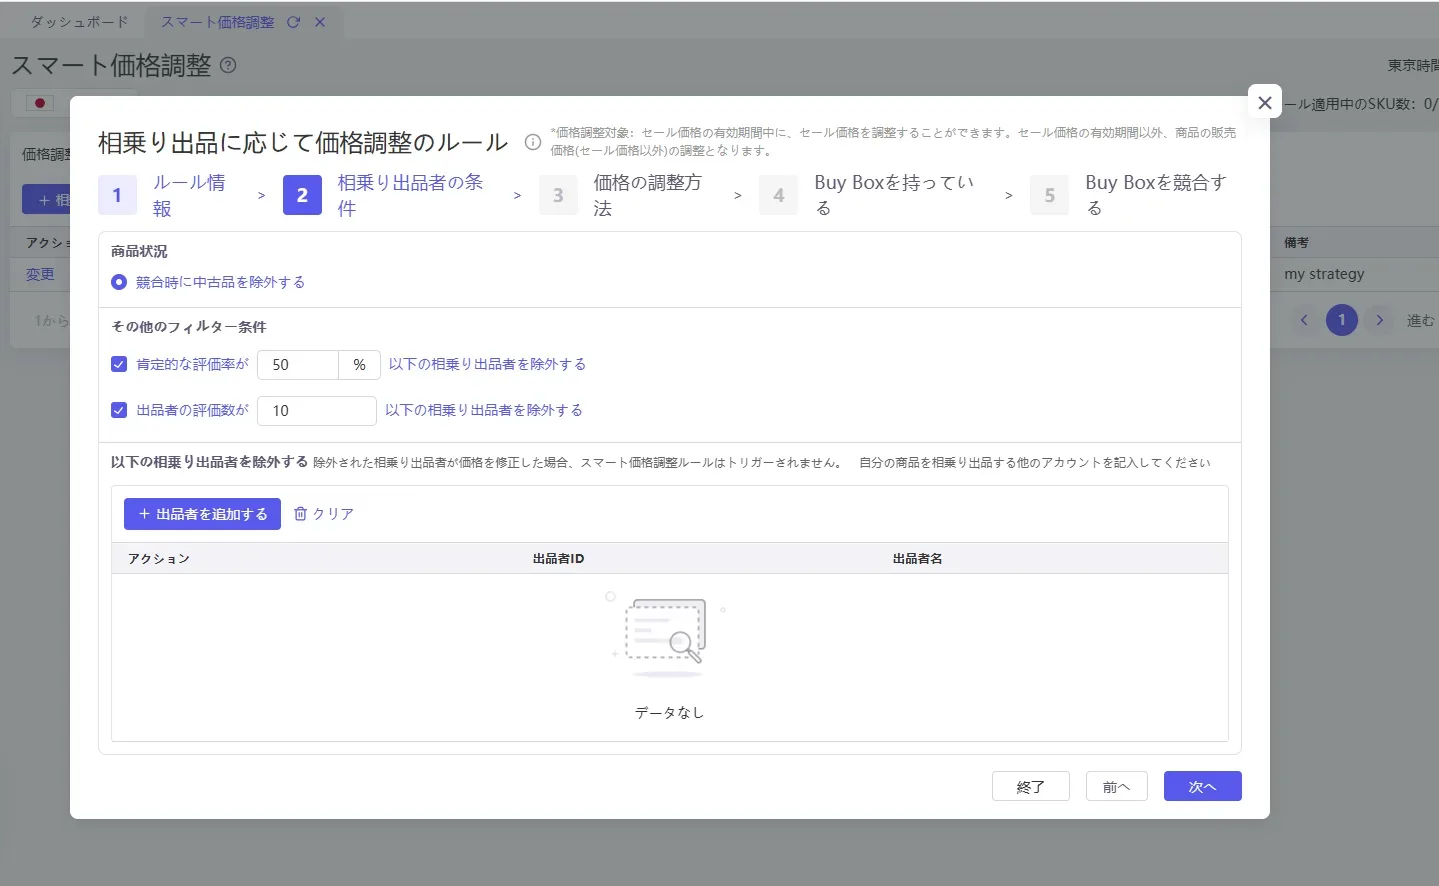Go to step 5 Buy Boxを競合する
The width and height of the screenshot is (1439, 886).
(x=1130, y=195)
